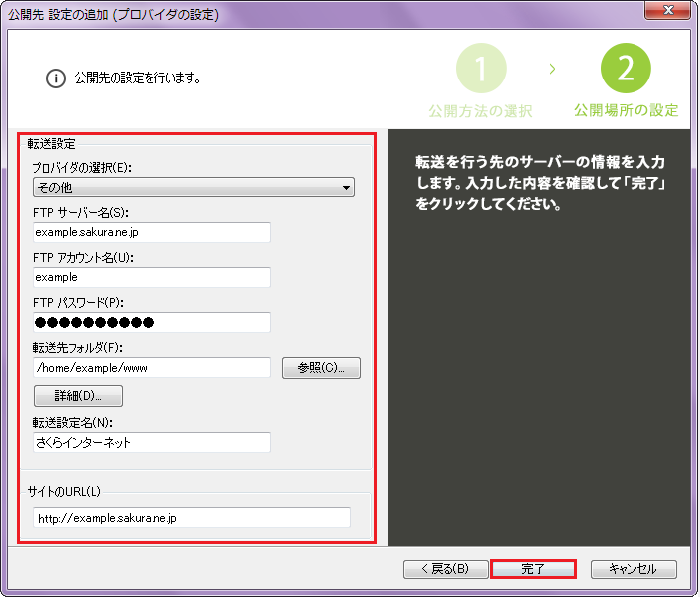This screenshot has height=597, width=700.
Task: Click the step 2 circle indicator
Action: 626,69
